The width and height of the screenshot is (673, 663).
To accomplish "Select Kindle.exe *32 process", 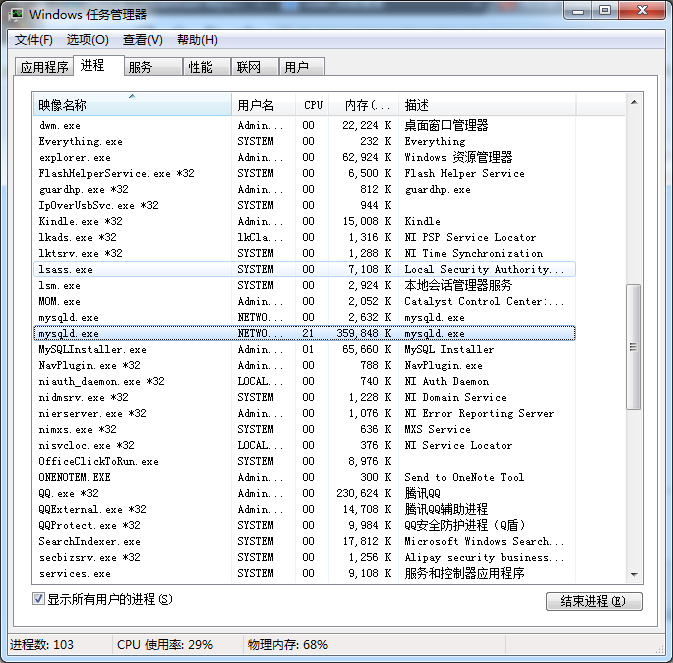I will point(304,221).
